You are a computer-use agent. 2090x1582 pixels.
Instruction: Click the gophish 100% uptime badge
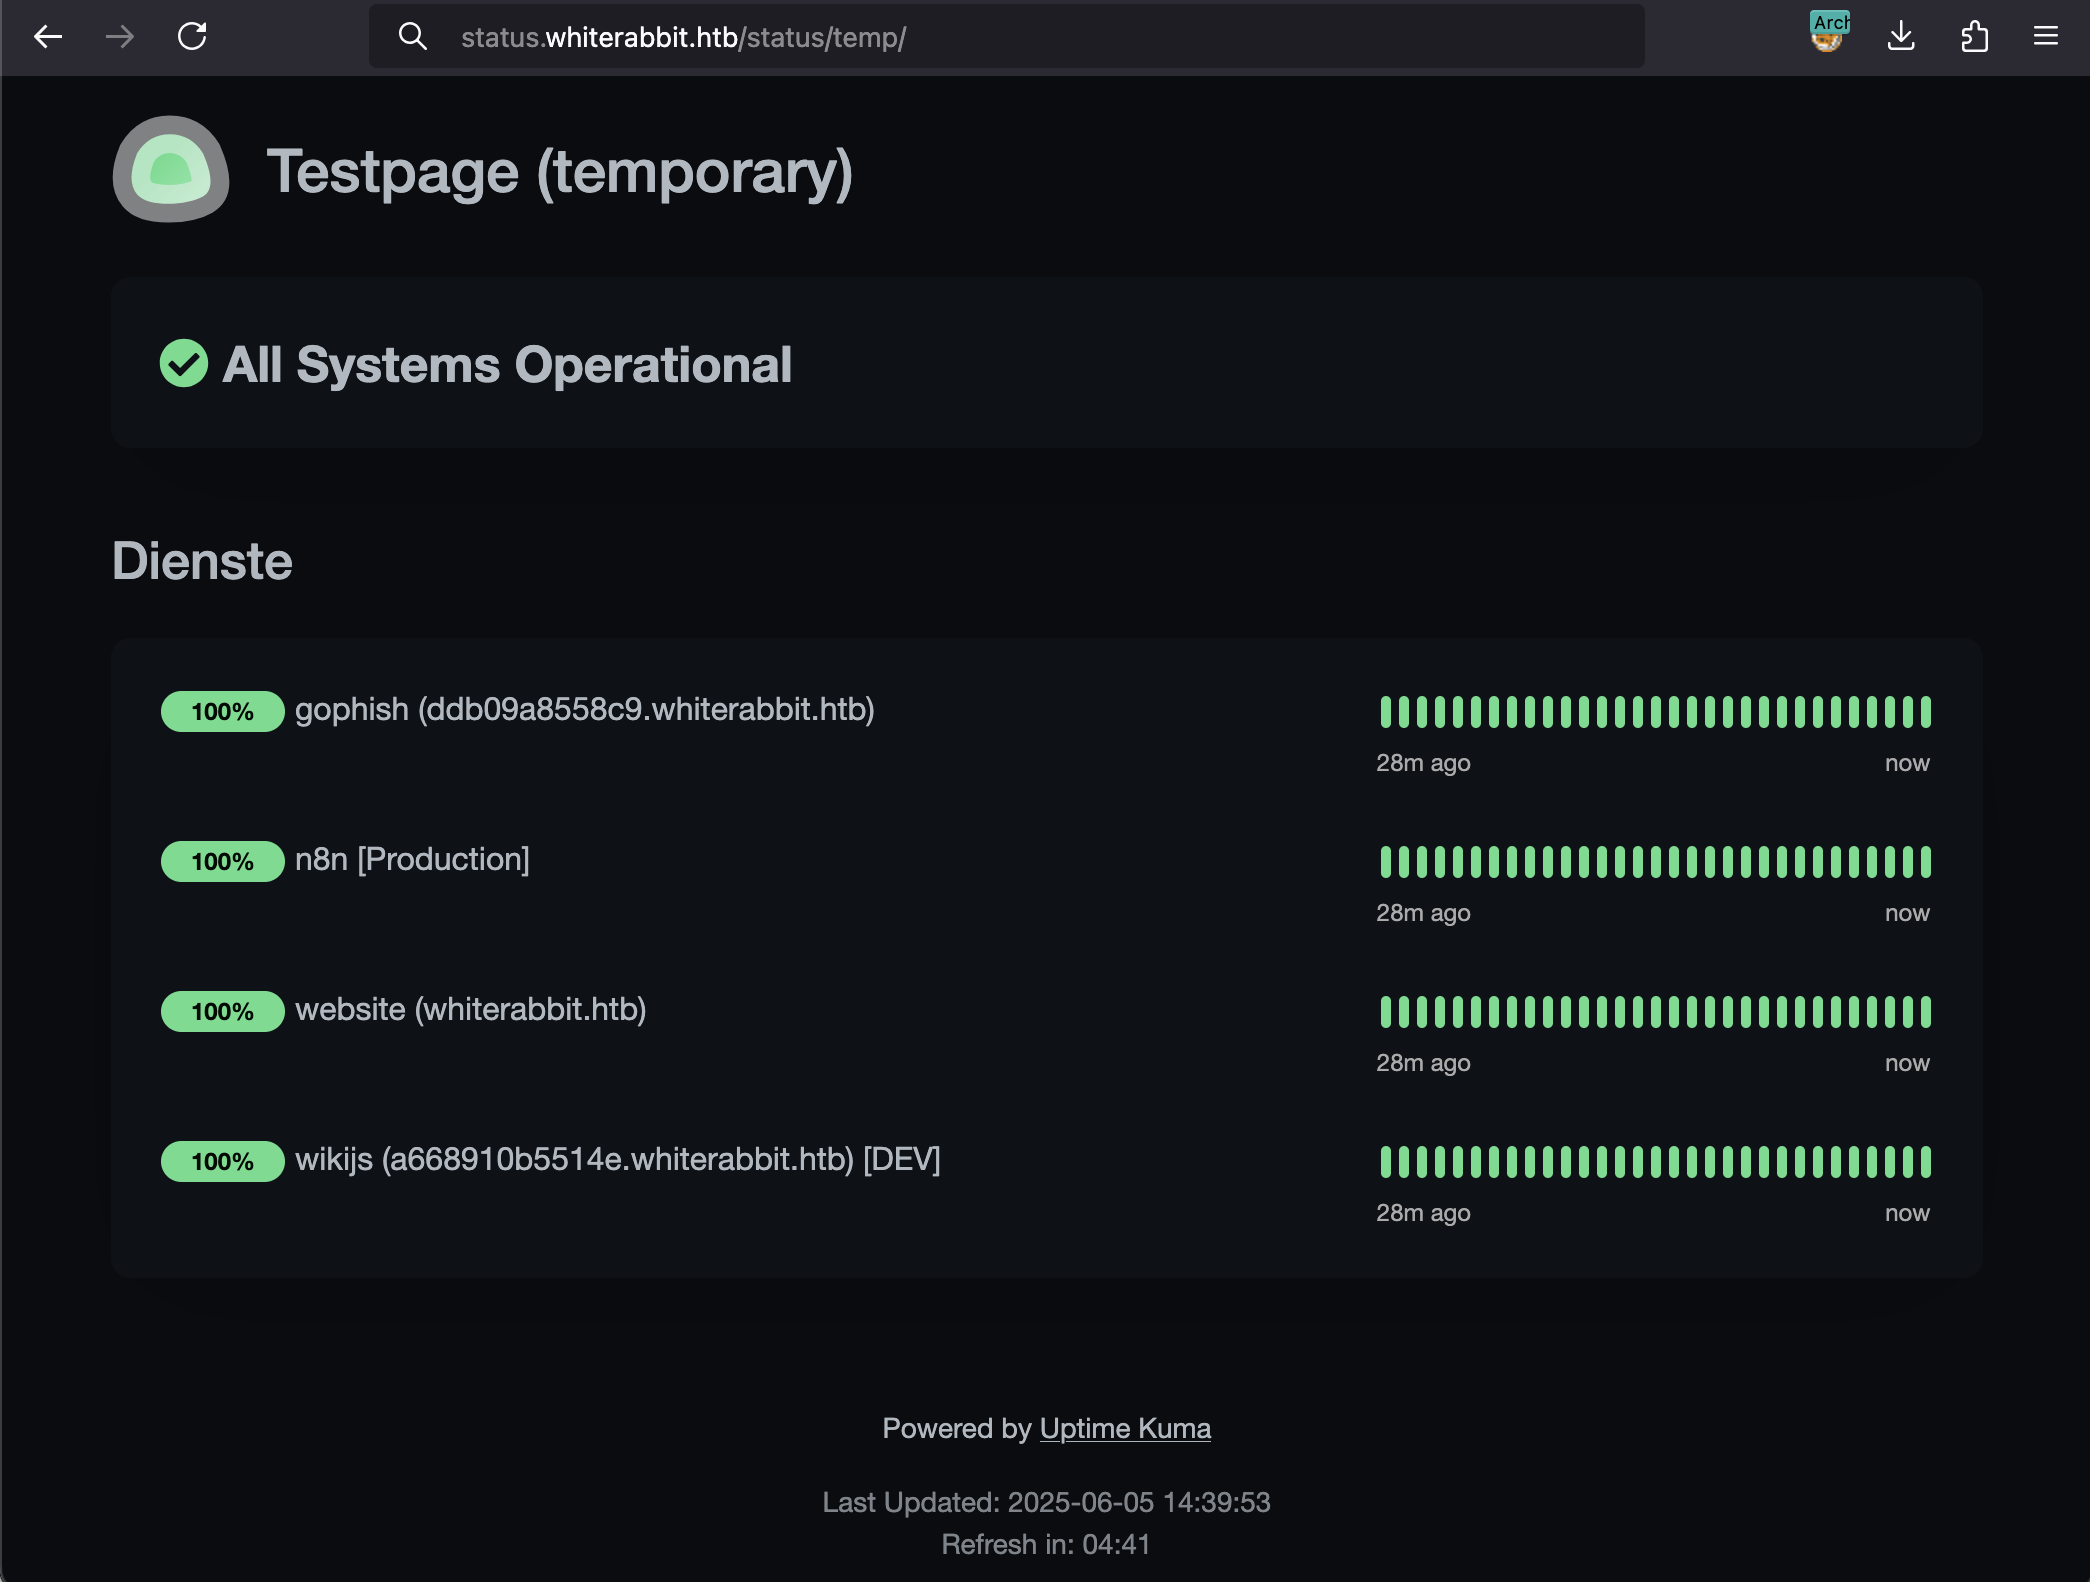pos(222,711)
